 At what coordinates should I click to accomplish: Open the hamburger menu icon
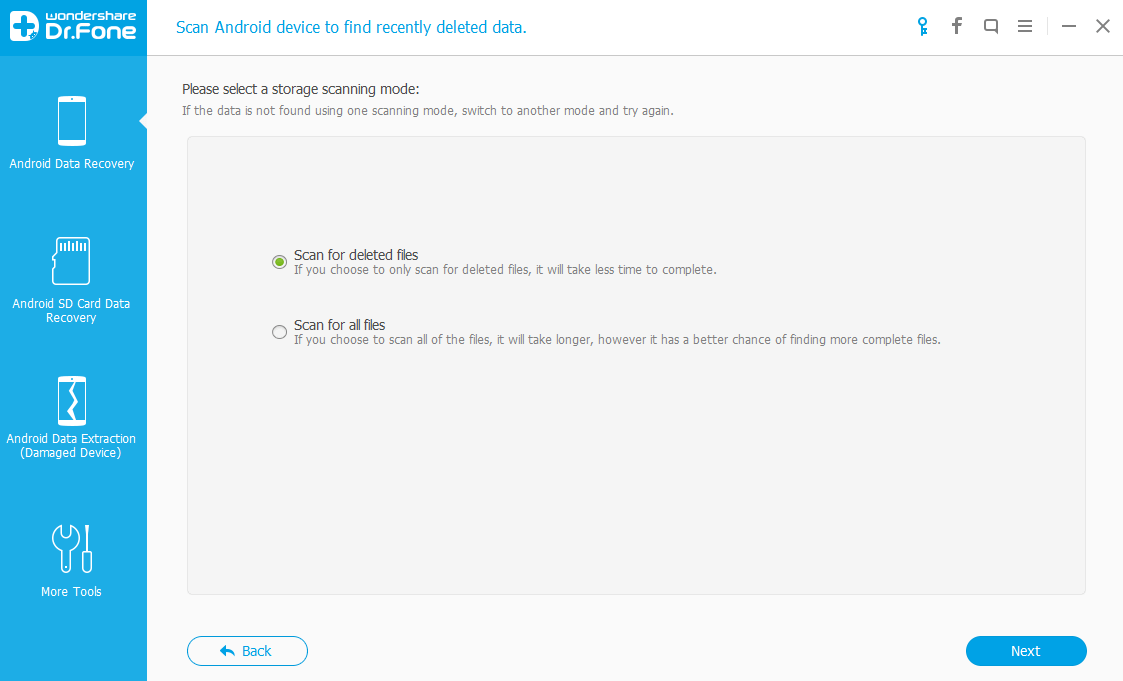(x=1025, y=26)
